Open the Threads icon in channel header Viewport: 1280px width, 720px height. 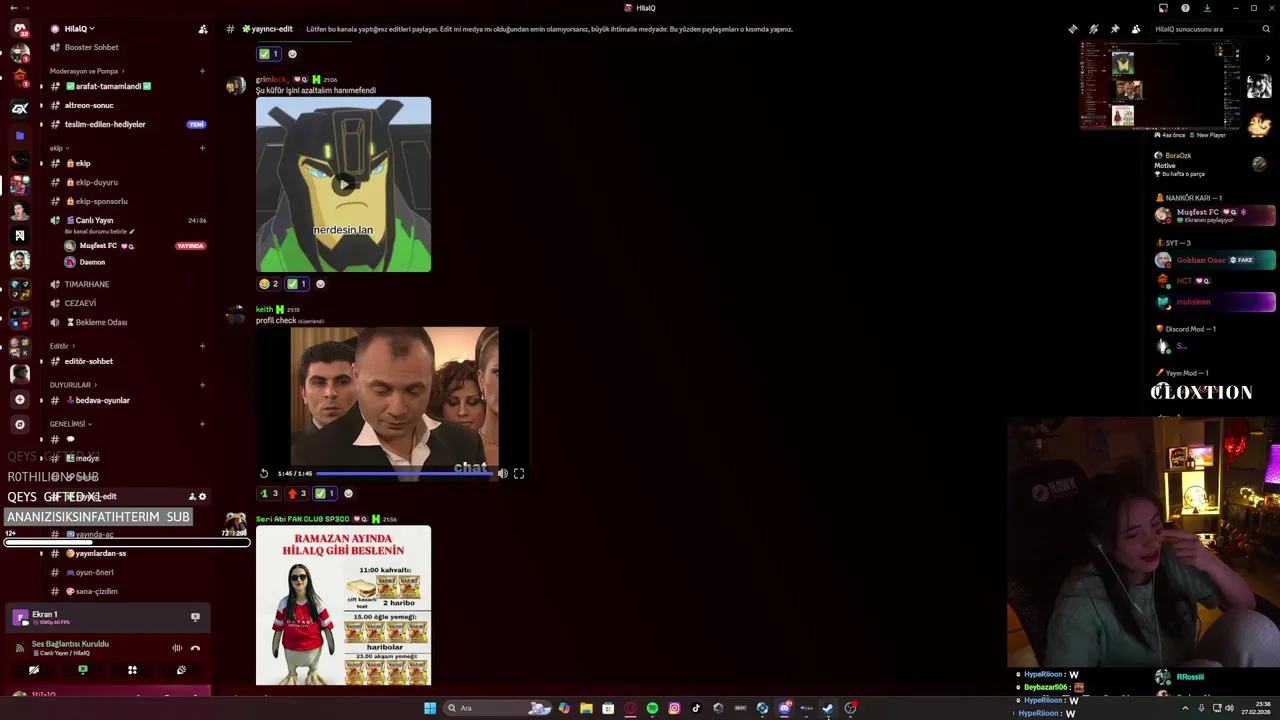coord(1073,29)
